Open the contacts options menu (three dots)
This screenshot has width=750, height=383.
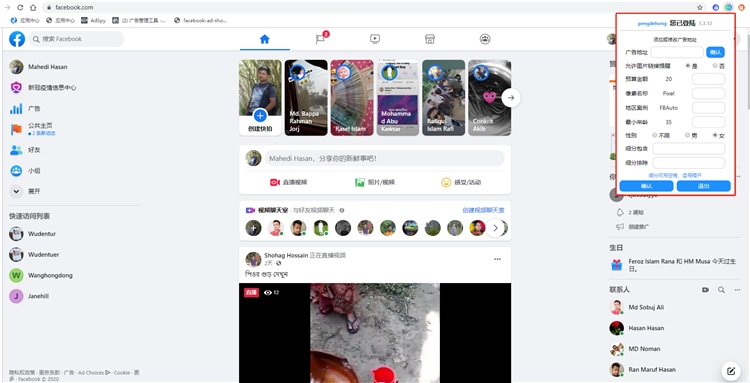pos(738,290)
